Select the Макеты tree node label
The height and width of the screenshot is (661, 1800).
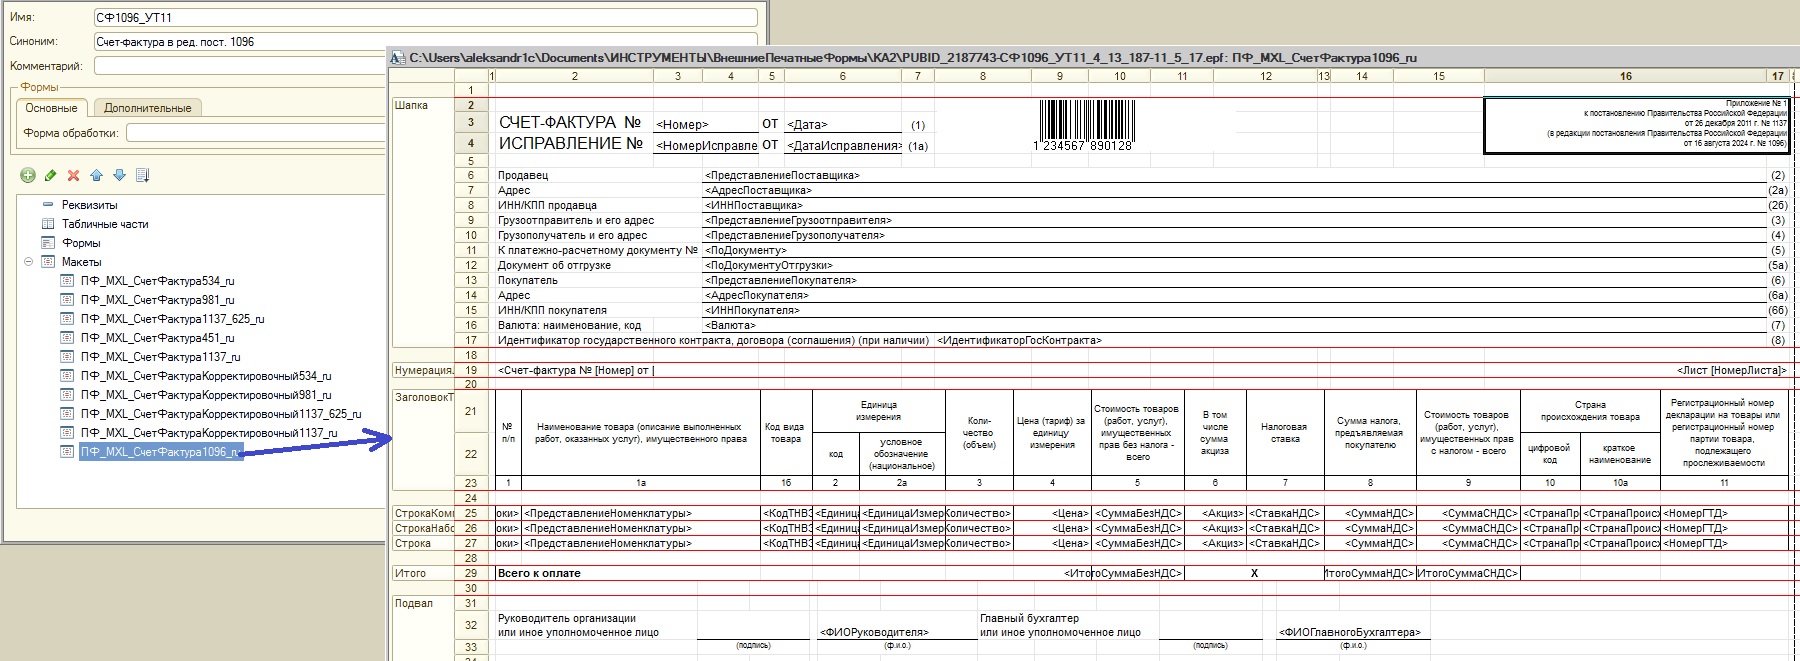pos(82,262)
